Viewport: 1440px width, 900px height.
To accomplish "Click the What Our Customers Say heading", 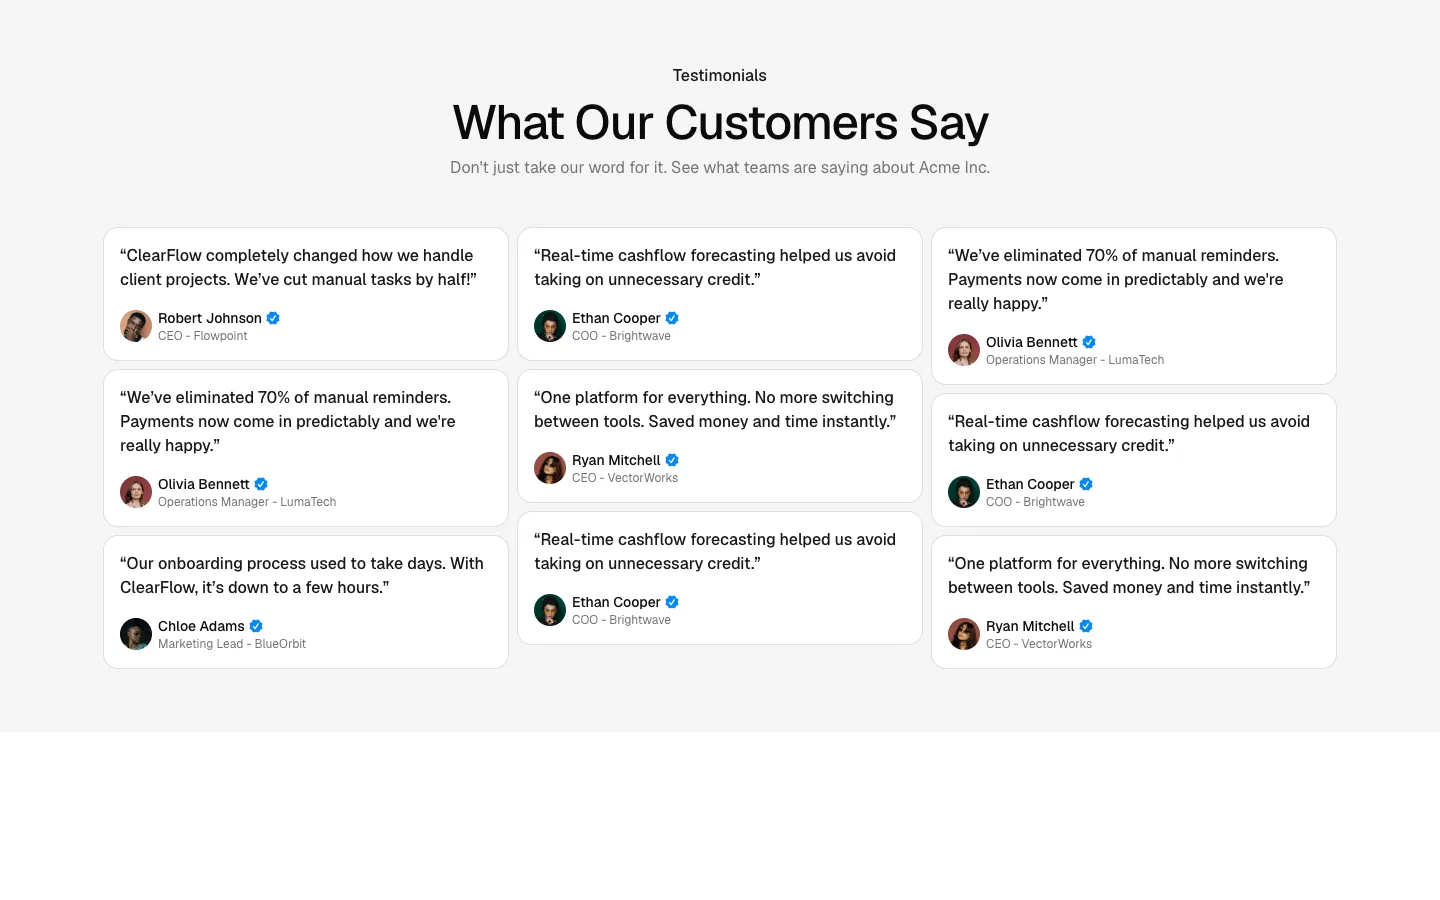I will coord(720,123).
